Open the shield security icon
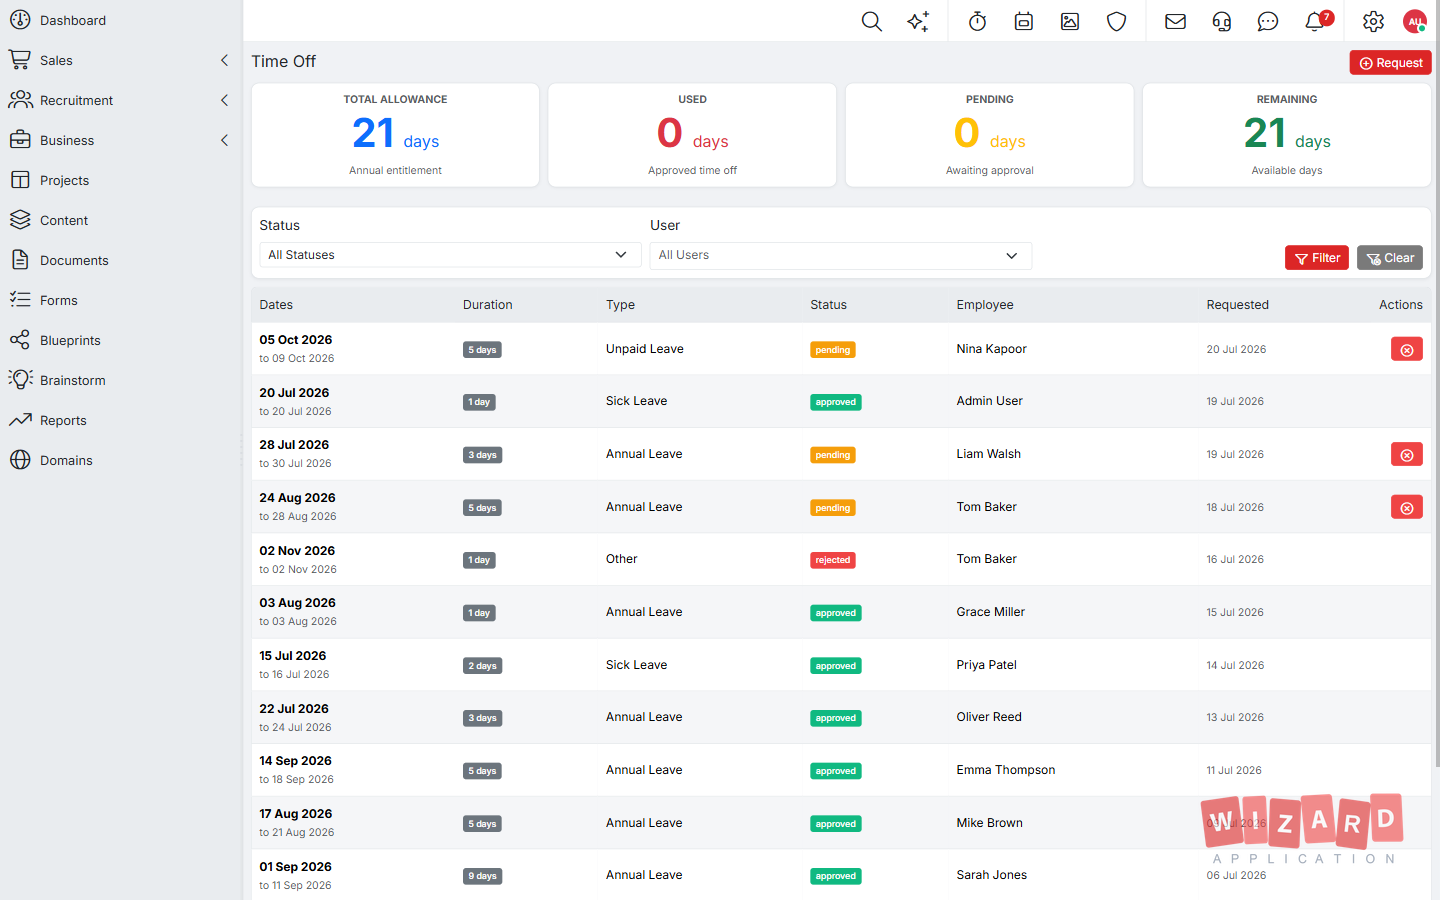 coord(1117,21)
